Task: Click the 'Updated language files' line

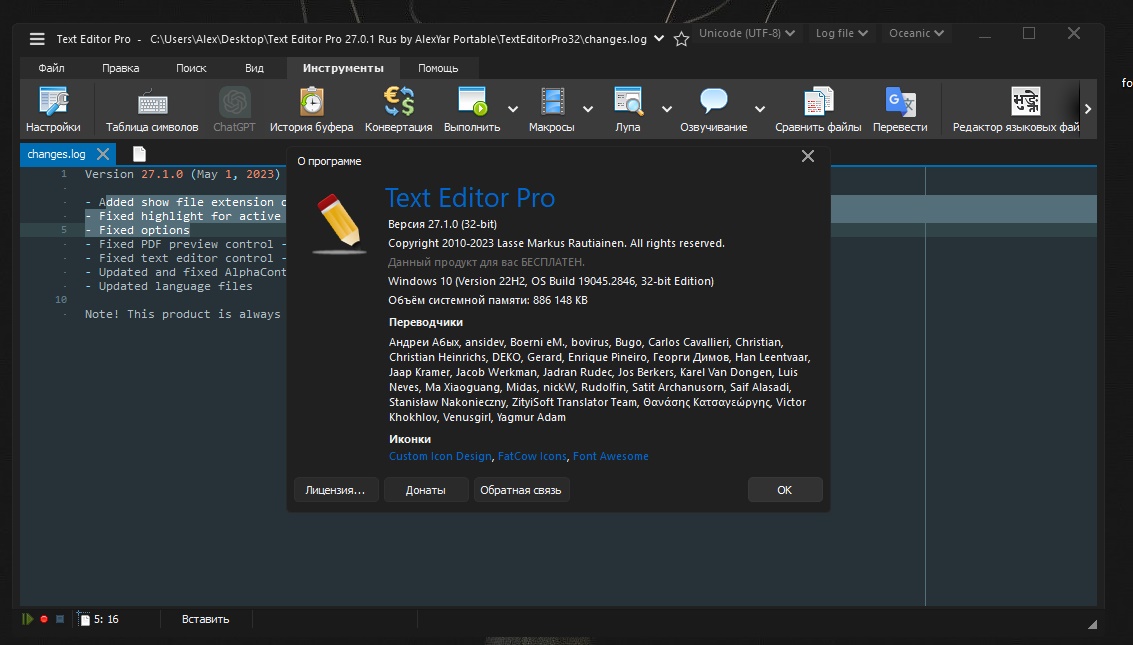Action: [169, 286]
